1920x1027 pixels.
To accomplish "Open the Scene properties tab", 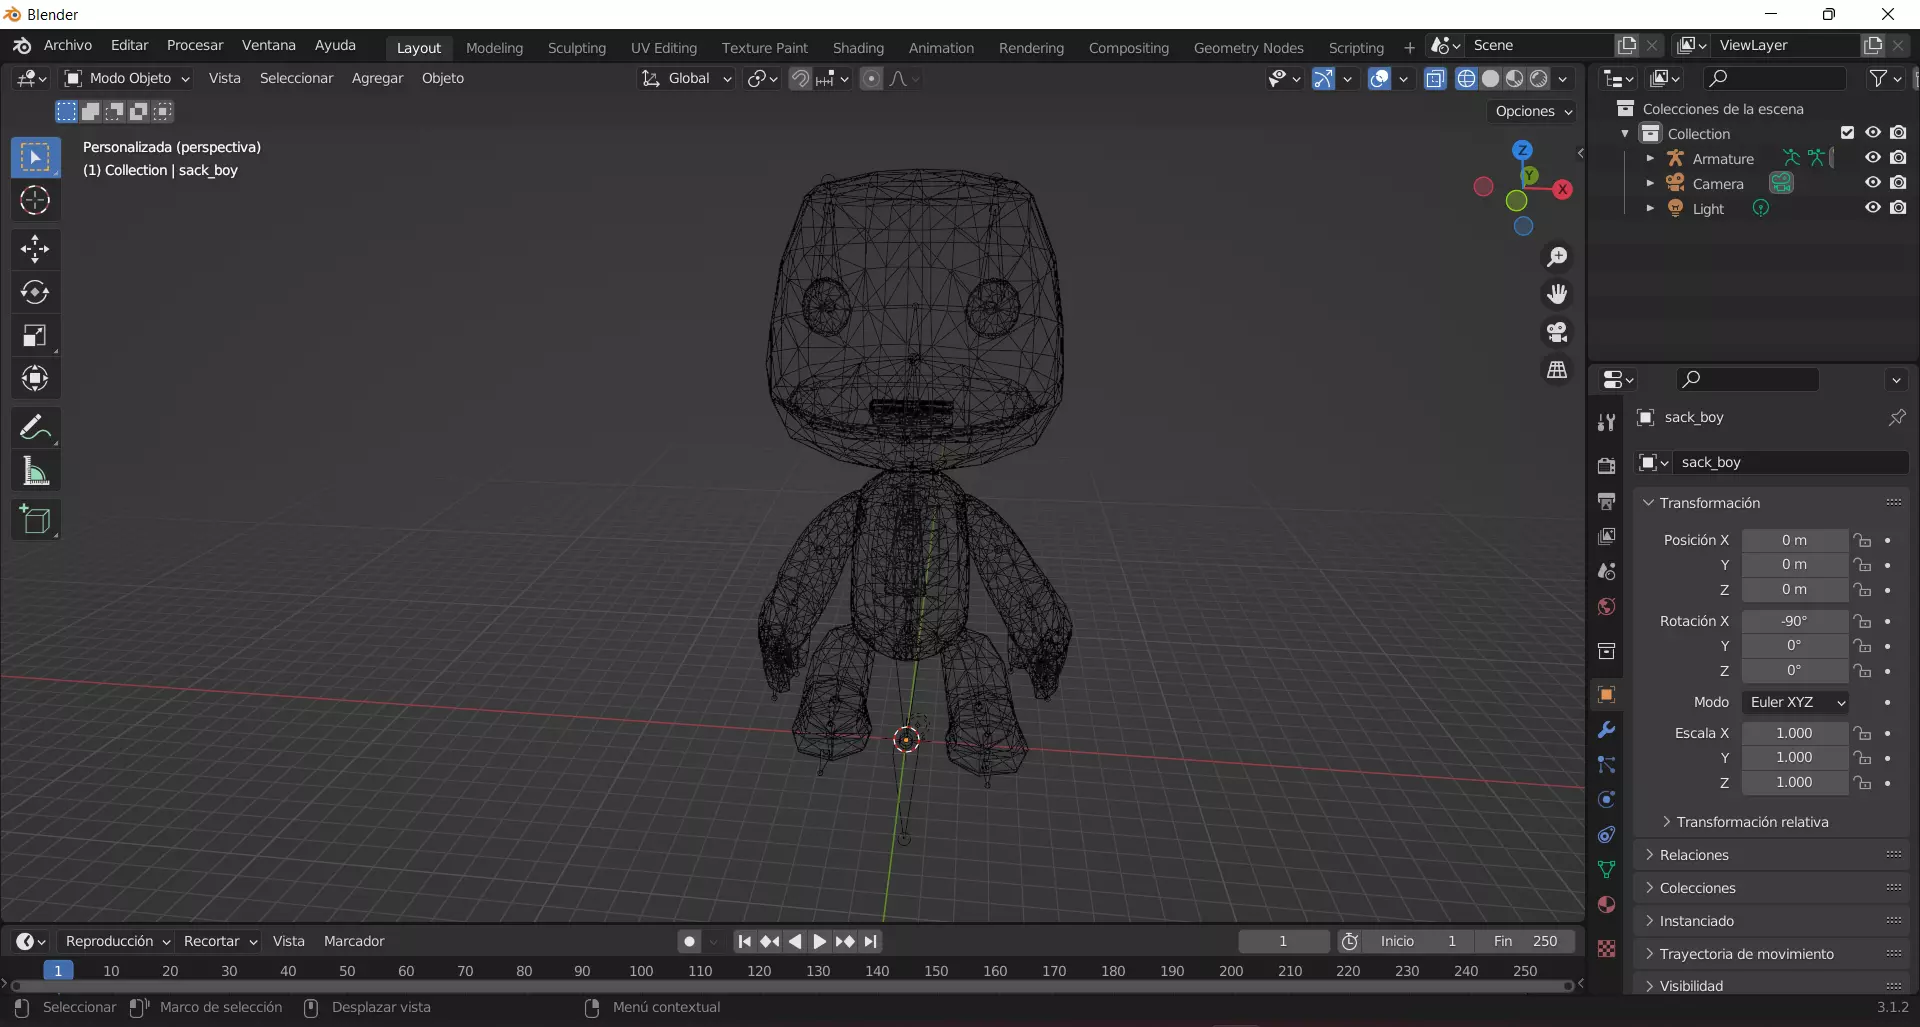I will click(1606, 571).
